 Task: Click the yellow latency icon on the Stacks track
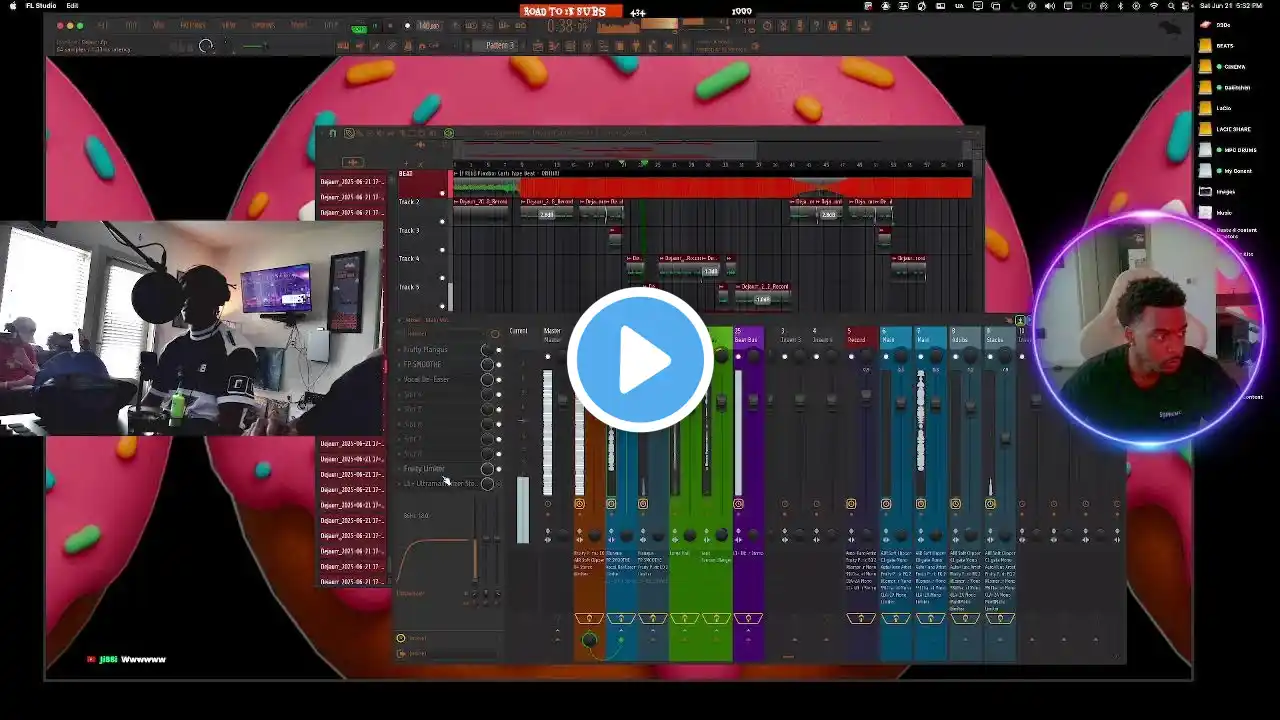[990, 504]
